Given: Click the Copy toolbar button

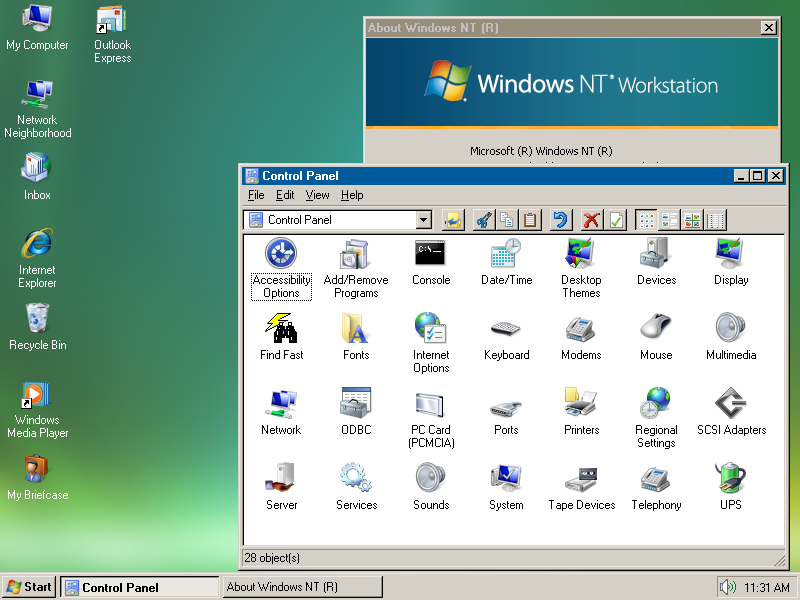Looking at the screenshot, I should pyautogui.click(x=507, y=220).
